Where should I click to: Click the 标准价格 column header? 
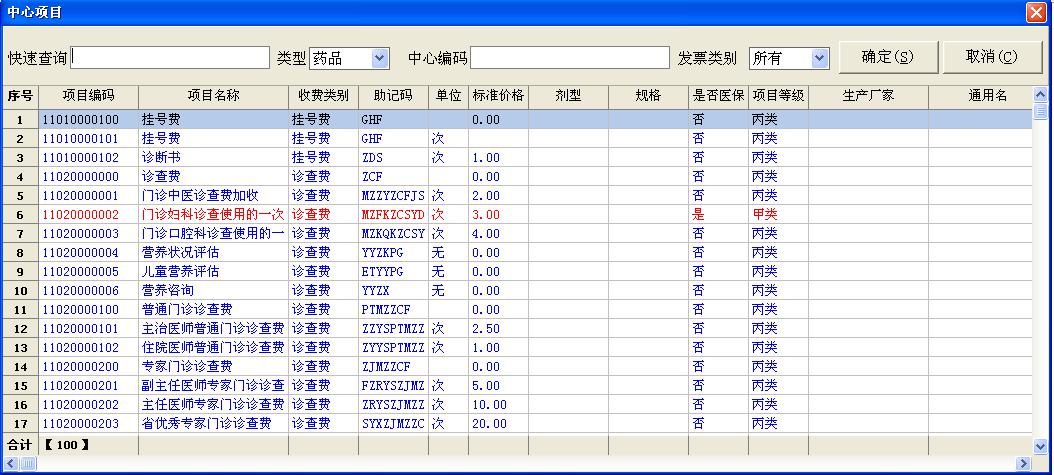(498, 96)
